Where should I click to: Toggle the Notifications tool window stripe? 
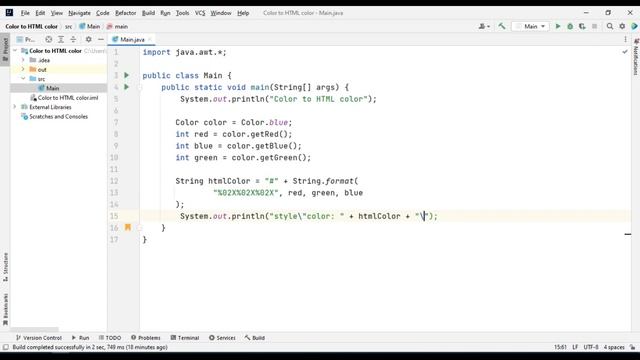[x=636, y=56]
